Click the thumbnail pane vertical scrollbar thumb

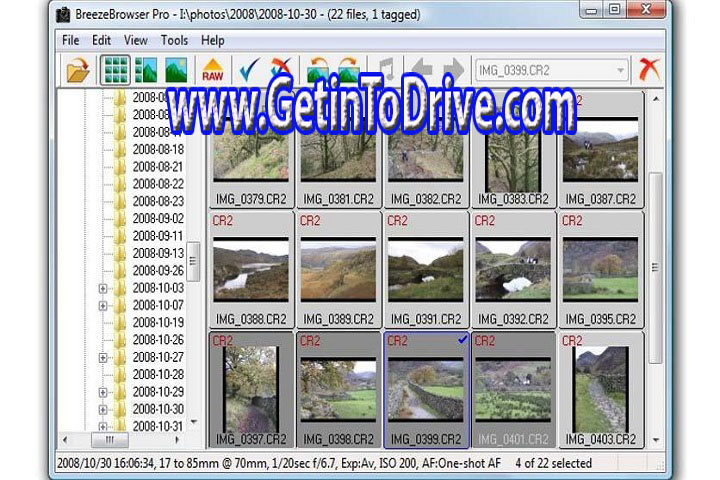(656, 268)
